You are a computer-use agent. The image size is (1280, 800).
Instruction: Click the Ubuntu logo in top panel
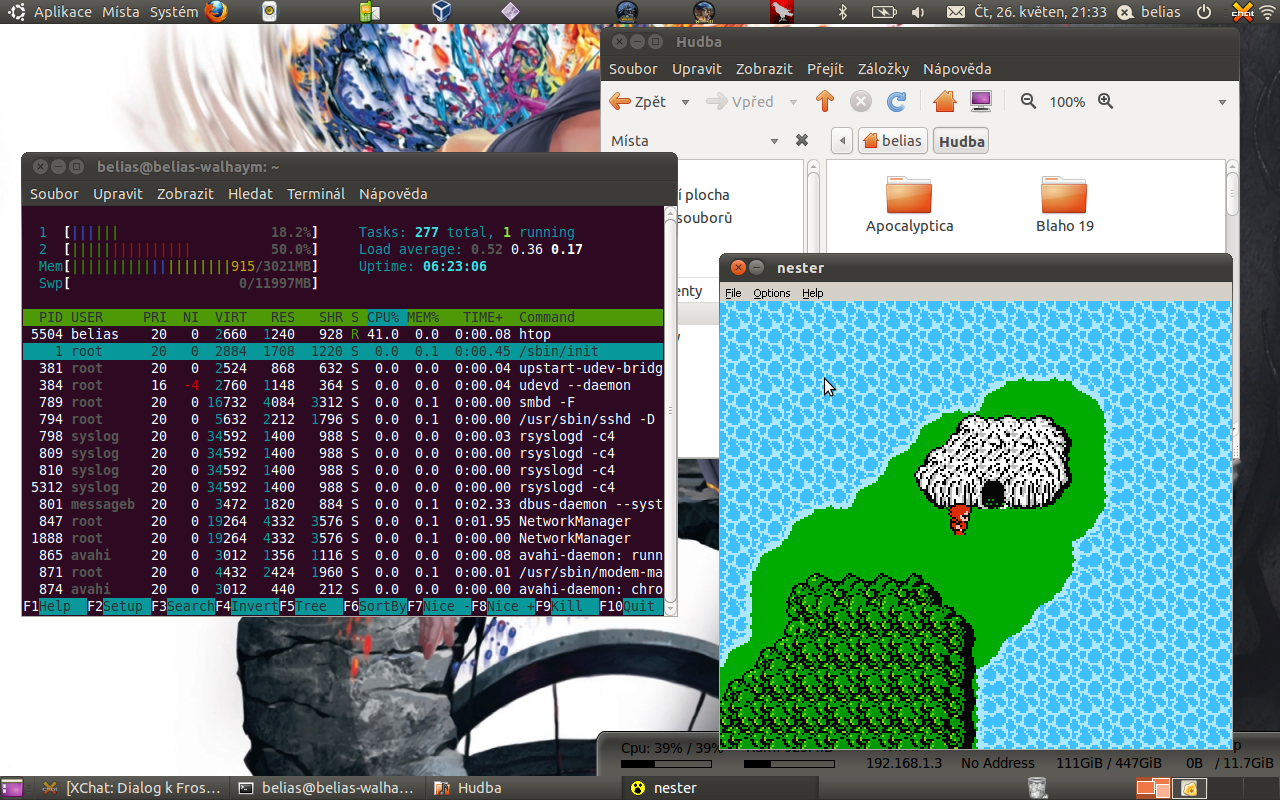(x=17, y=12)
